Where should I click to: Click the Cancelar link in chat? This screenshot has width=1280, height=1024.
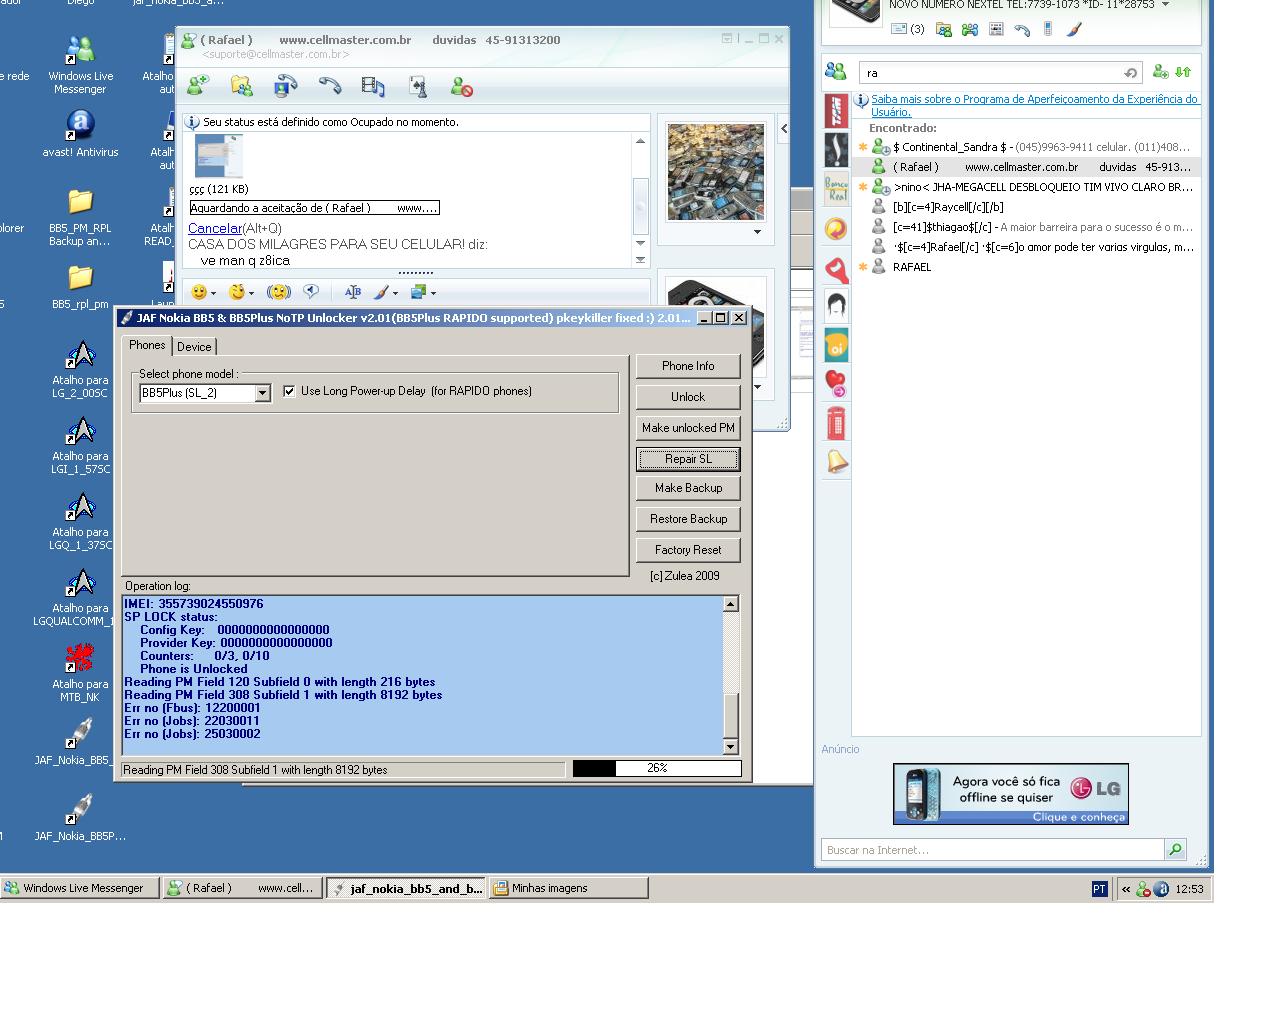(215, 228)
